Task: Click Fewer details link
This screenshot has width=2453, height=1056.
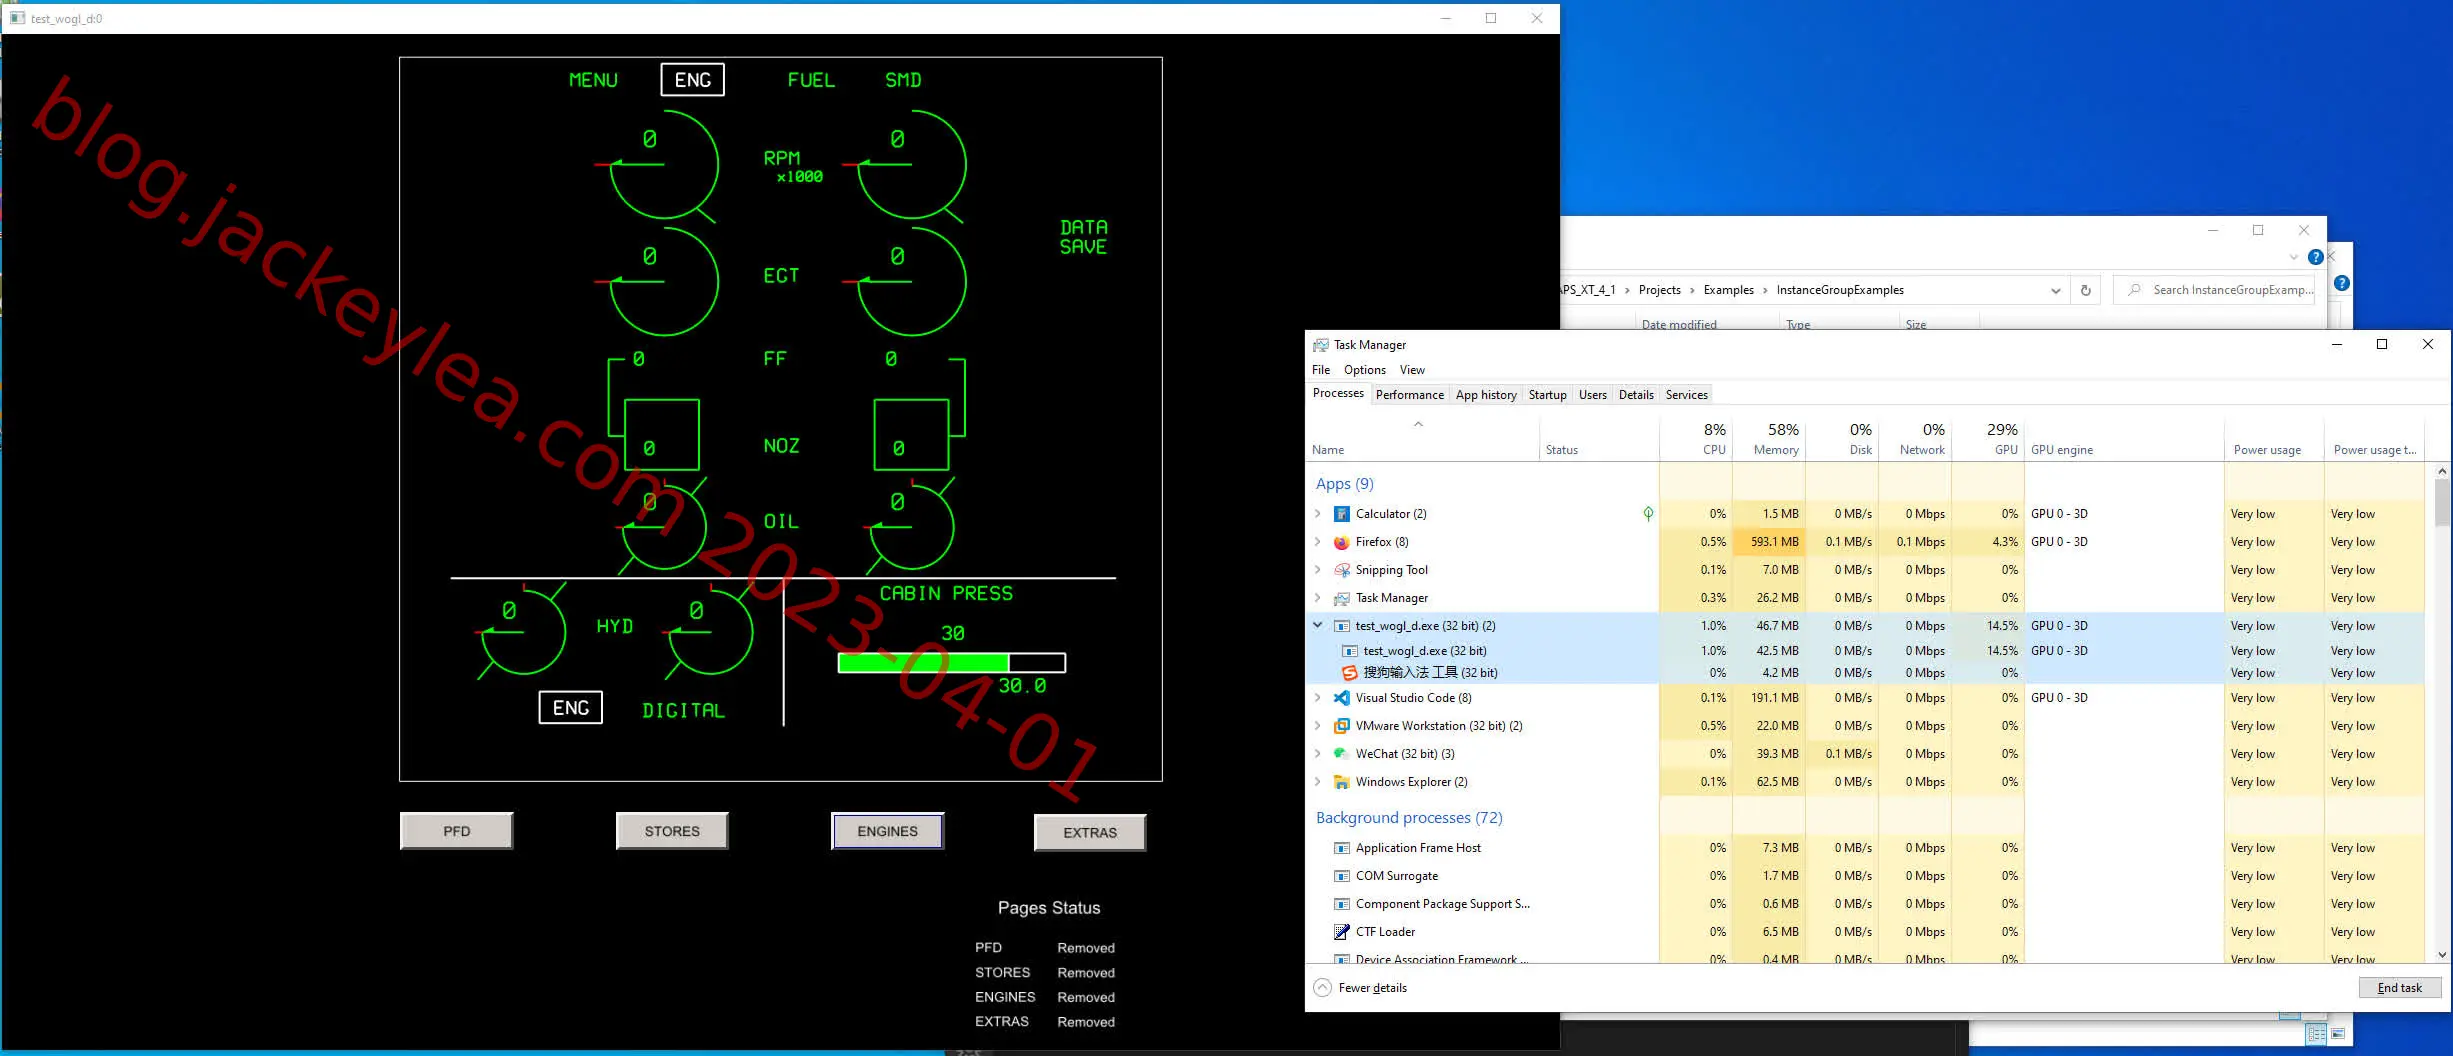Action: pos(1373,988)
